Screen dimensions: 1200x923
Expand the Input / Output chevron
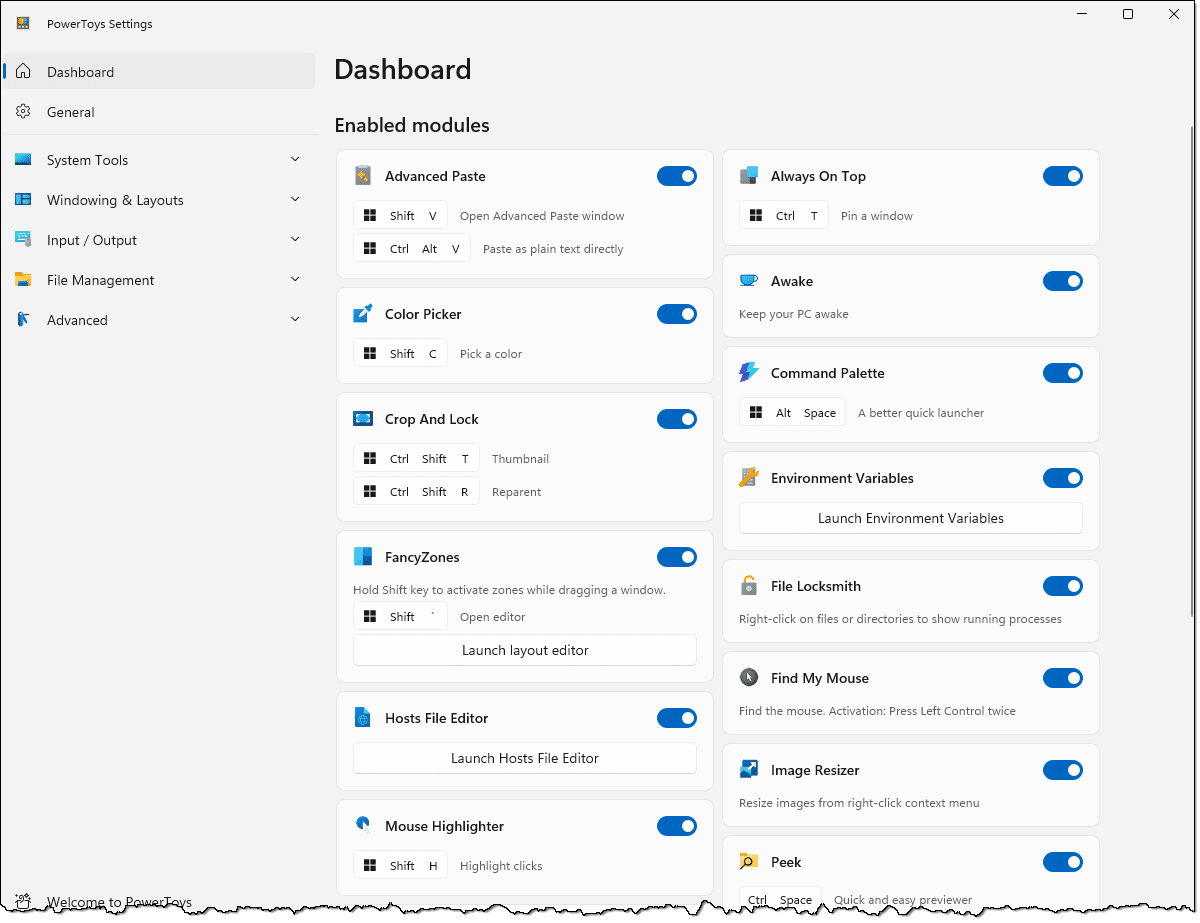(x=295, y=239)
